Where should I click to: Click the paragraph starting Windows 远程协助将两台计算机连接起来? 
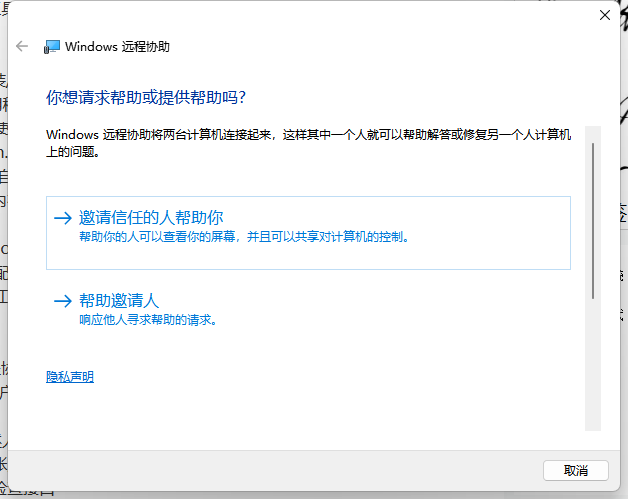(308, 143)
